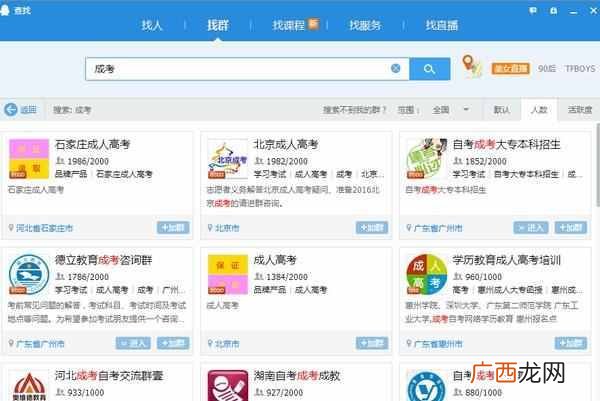Screen dimensions: 600x401
Task: Open the 湖南自考成考成教 avatar
Action: pos(228,385)
